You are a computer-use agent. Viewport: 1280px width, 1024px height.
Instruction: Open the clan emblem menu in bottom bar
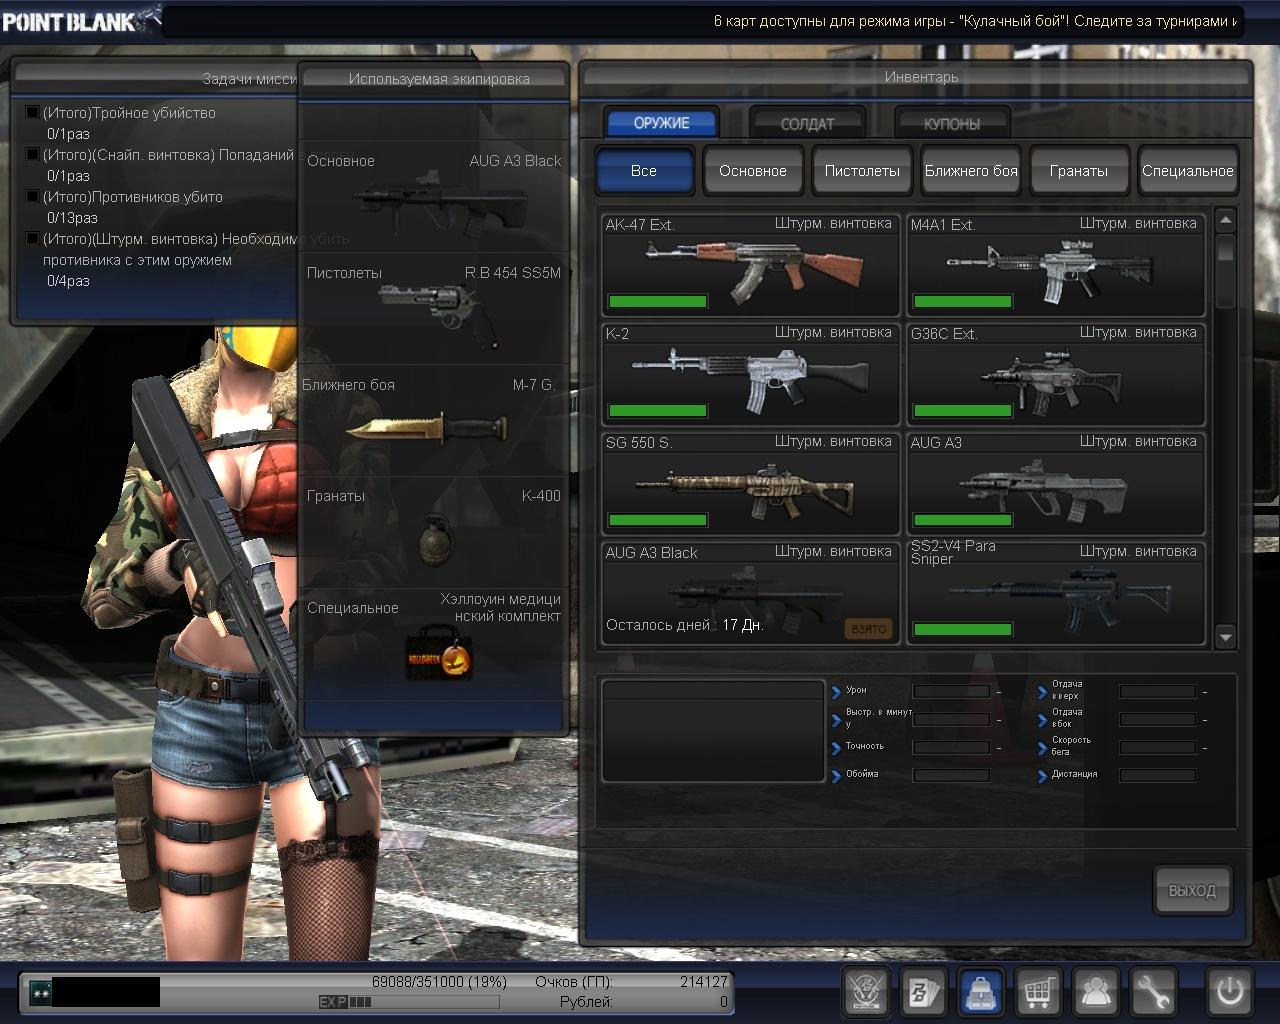pyautogui.click(x=865, y=992)
